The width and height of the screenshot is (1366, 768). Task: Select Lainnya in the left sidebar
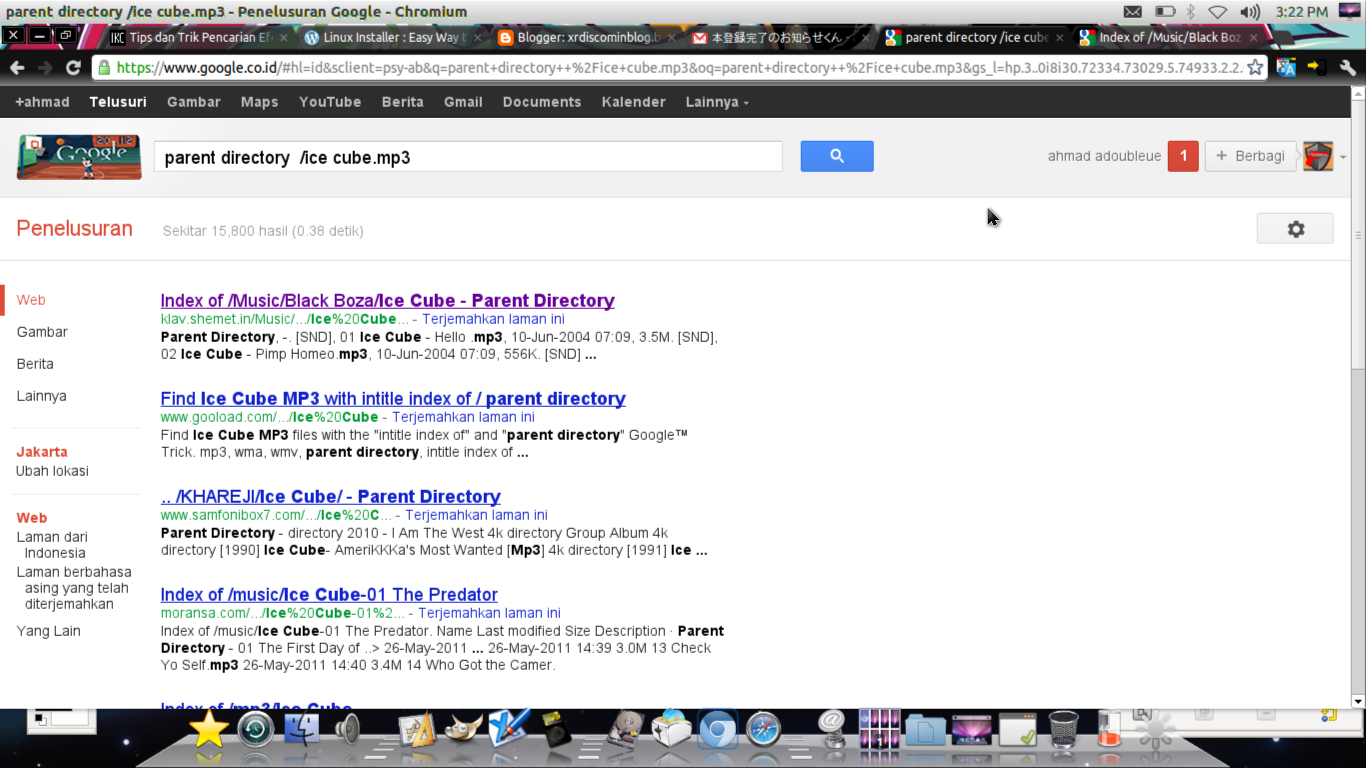pos(42,396)
